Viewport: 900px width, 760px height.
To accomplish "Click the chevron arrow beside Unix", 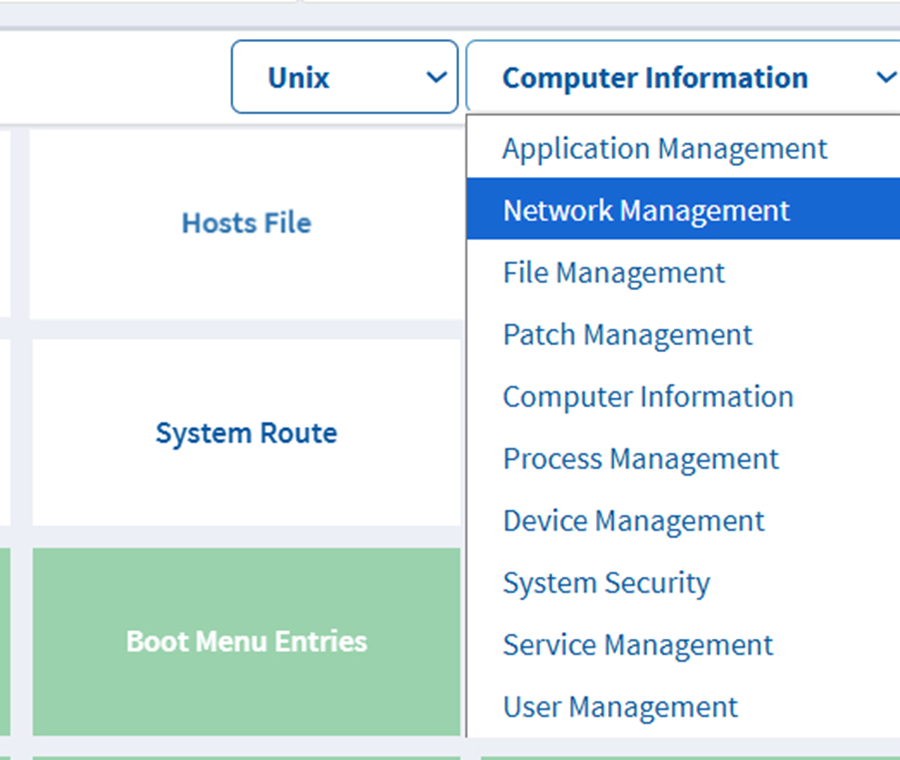I will 436,77.
